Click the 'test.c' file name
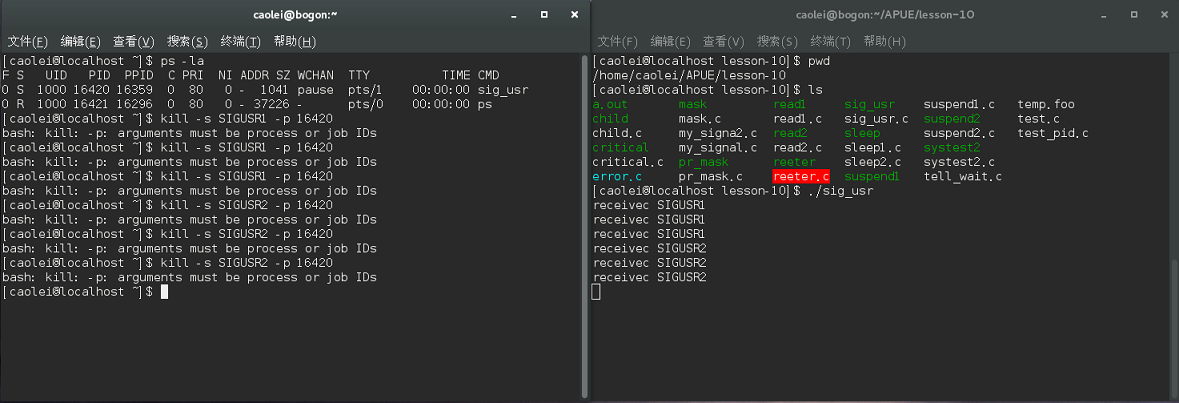1179x403 pixels. (1038, 119)
